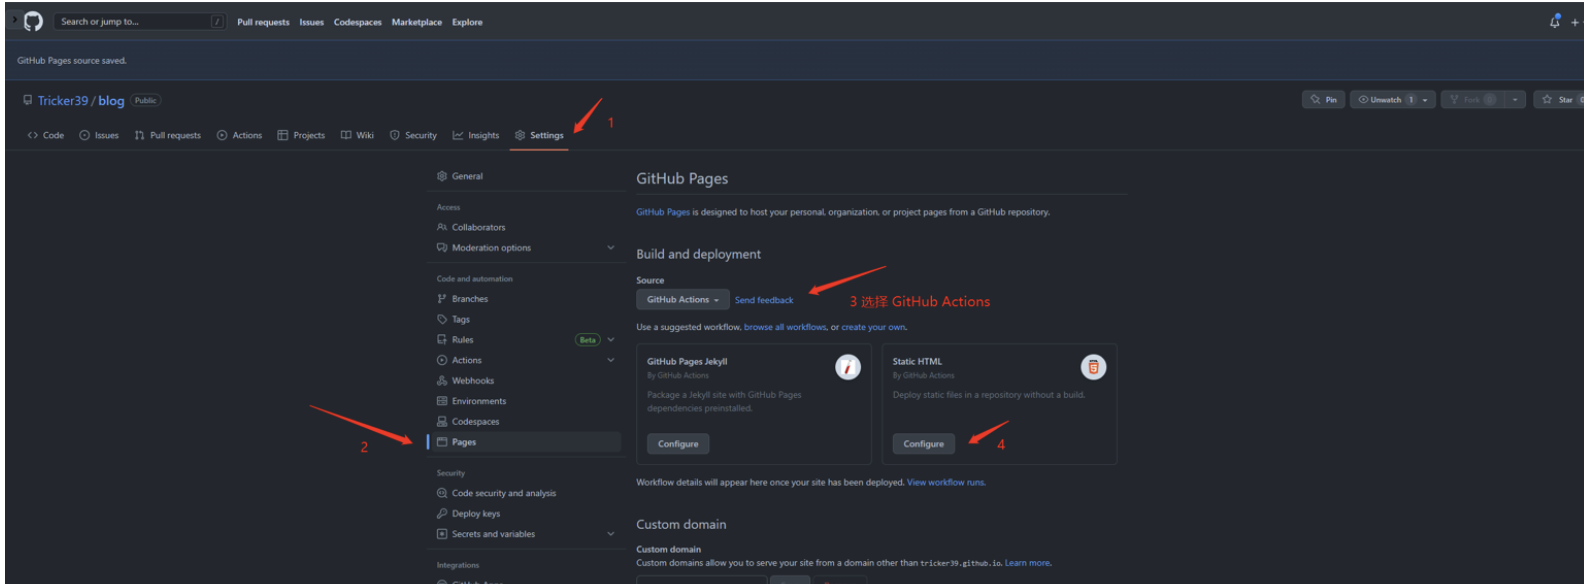Open Environments settings in the sidebar
This screenshot has height=584, width=1584.
pyautogui.click(x=478, y=401)
